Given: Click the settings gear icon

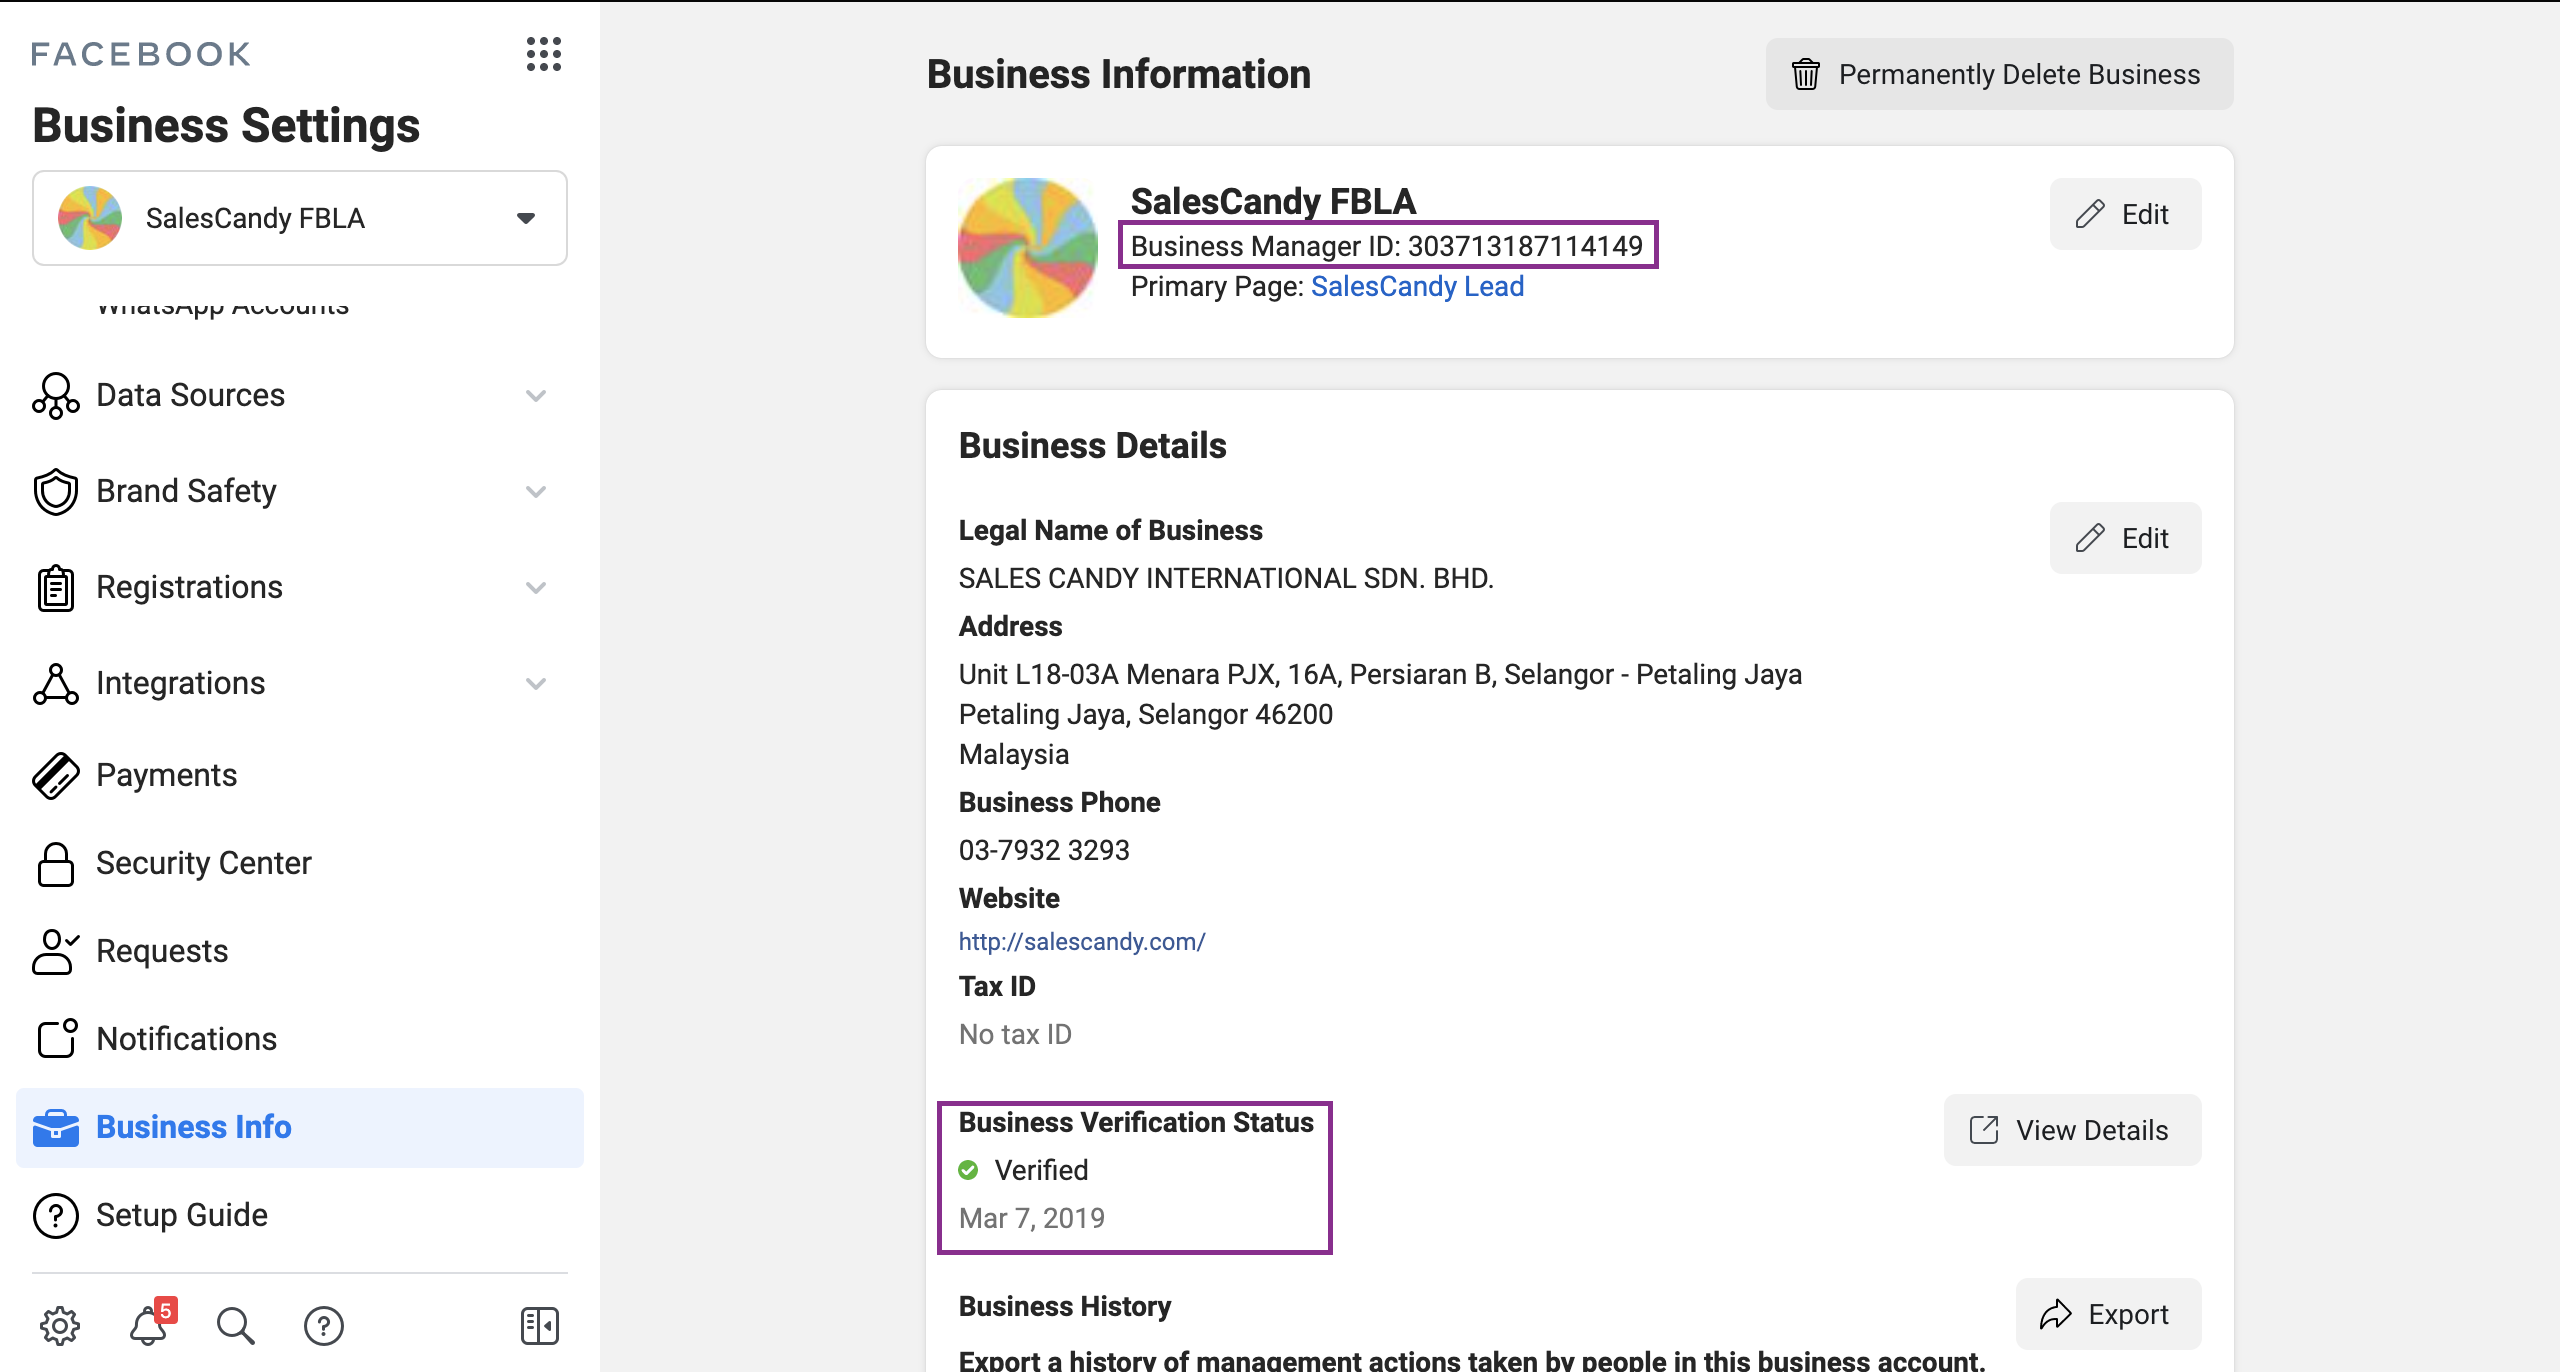Looking at the screenshot, I should click(60, 1326).
